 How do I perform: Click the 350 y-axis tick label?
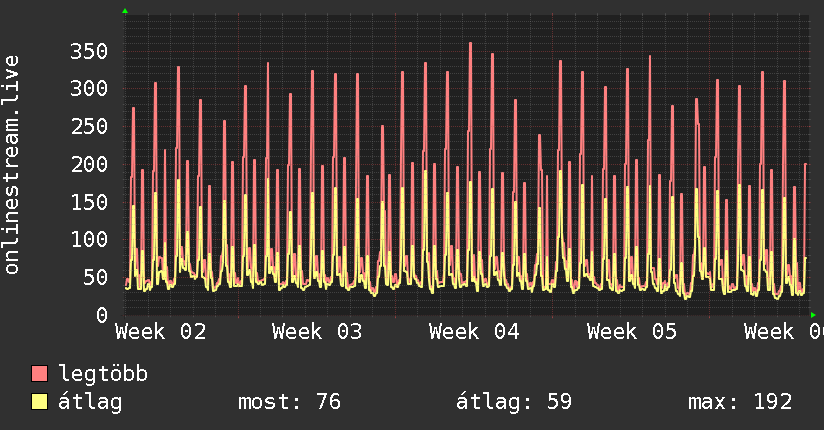(89, 51)
